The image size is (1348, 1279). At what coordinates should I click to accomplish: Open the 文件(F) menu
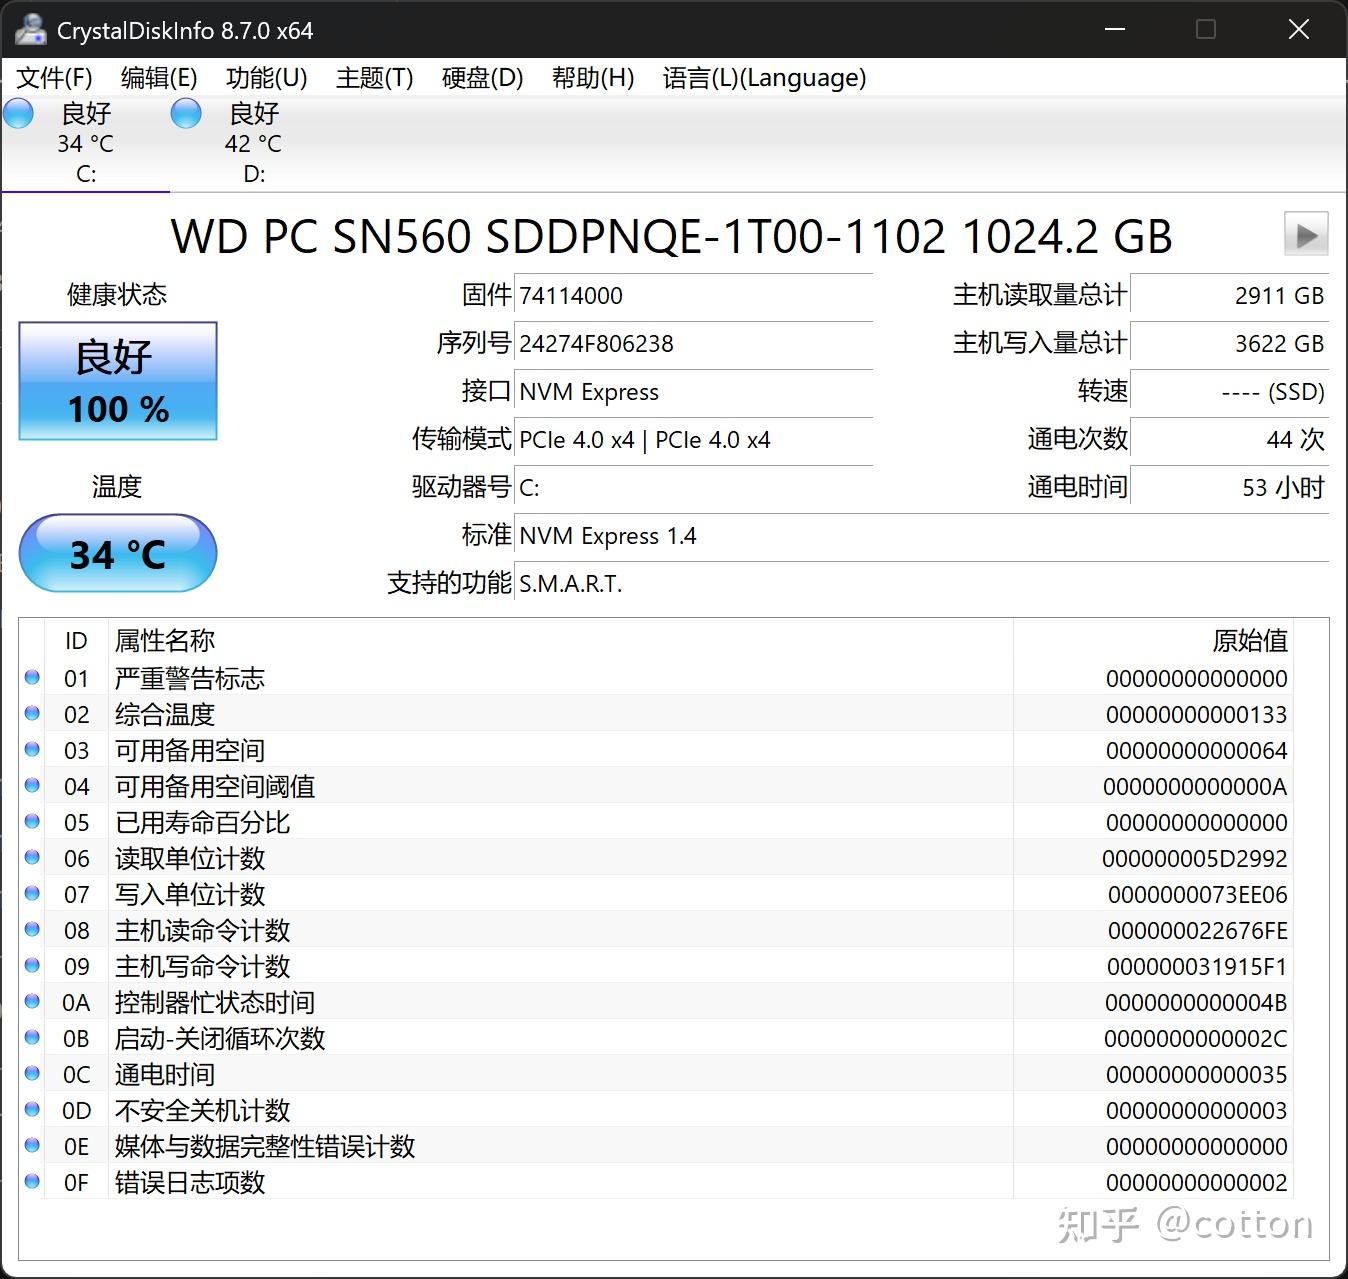pyautogui.click(x=55, y=78)
